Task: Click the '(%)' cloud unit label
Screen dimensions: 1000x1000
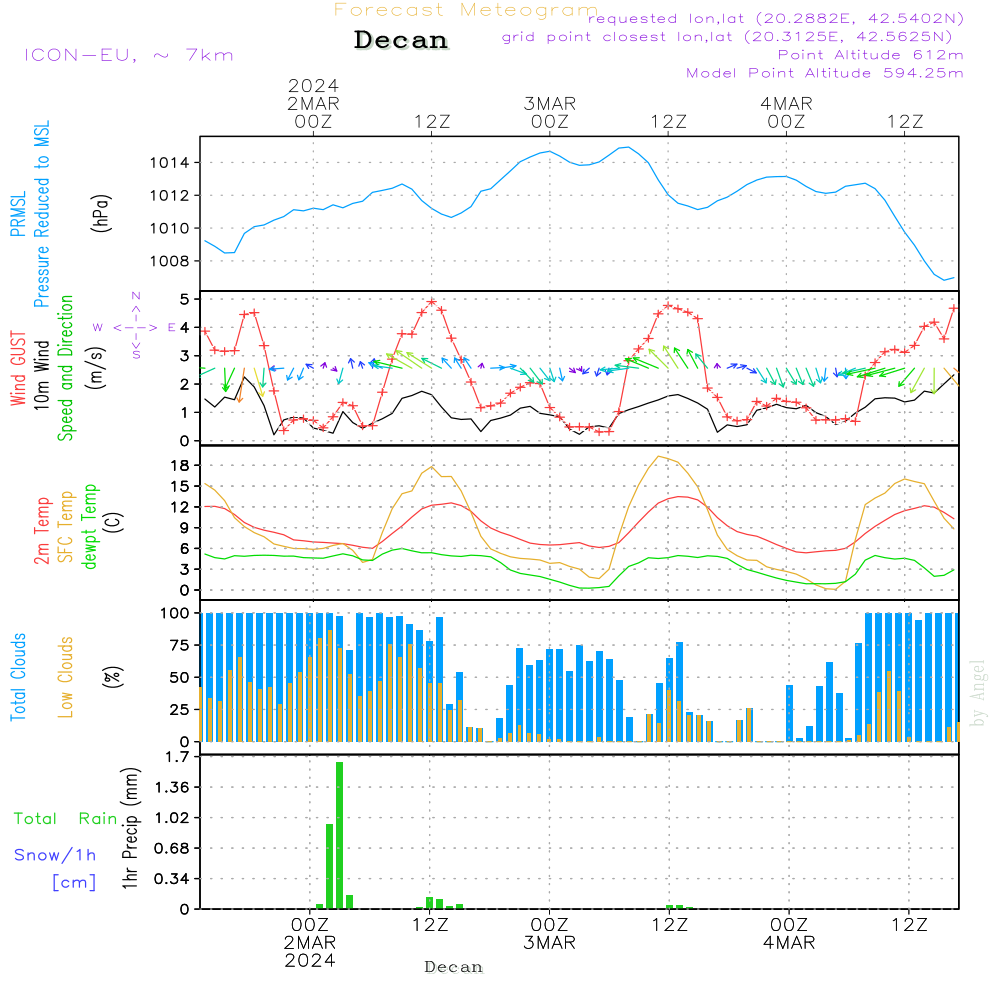Action: click(113, 677)
